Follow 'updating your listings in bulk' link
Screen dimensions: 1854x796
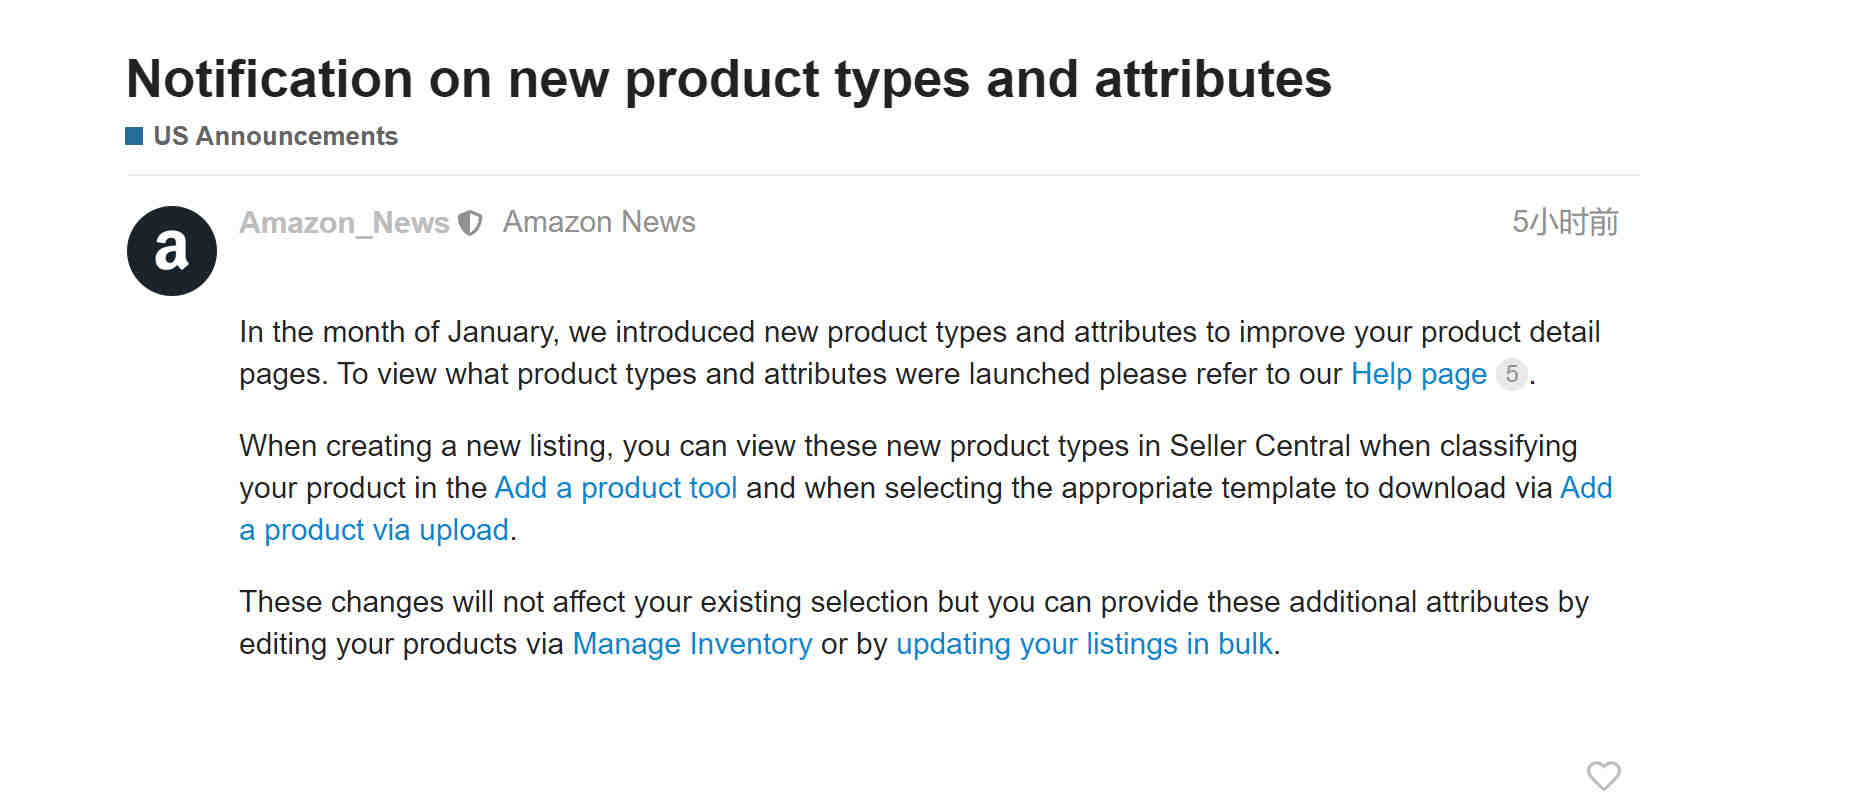point(1084,644)
